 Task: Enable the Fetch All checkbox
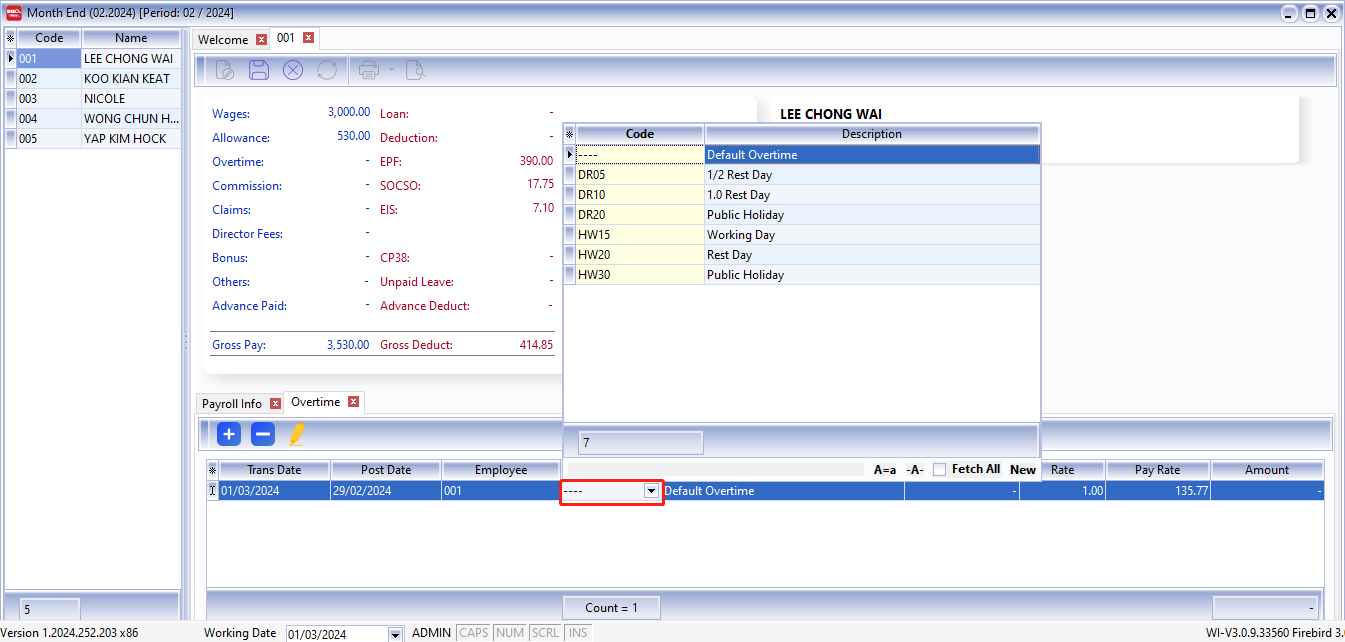point(939,470)
